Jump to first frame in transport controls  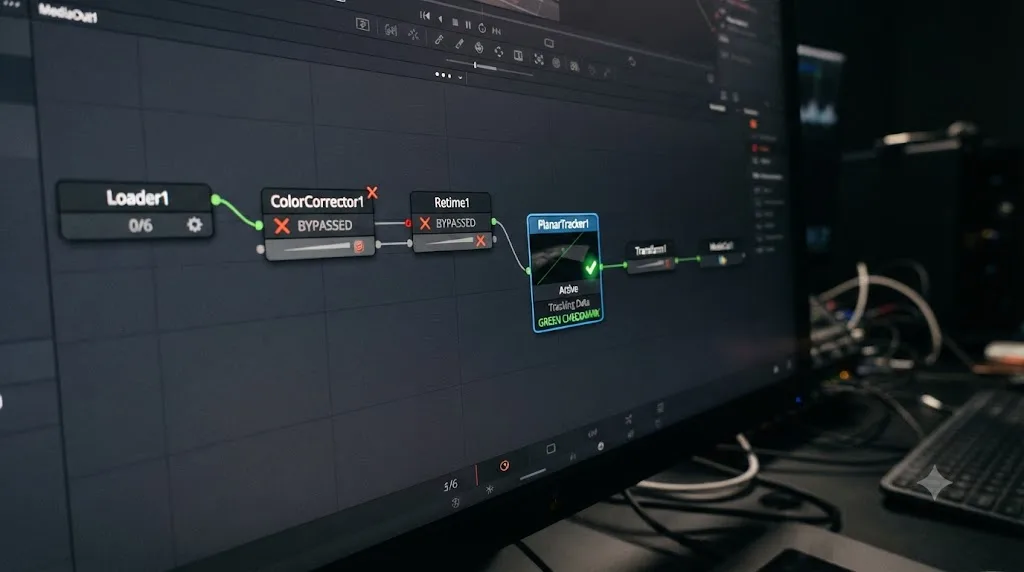pyautogui.click(x=424, y=15)
